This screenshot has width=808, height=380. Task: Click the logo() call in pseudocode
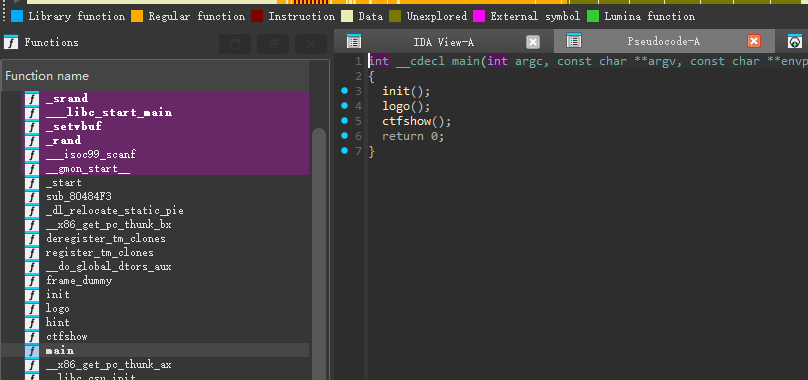[406, 106]
